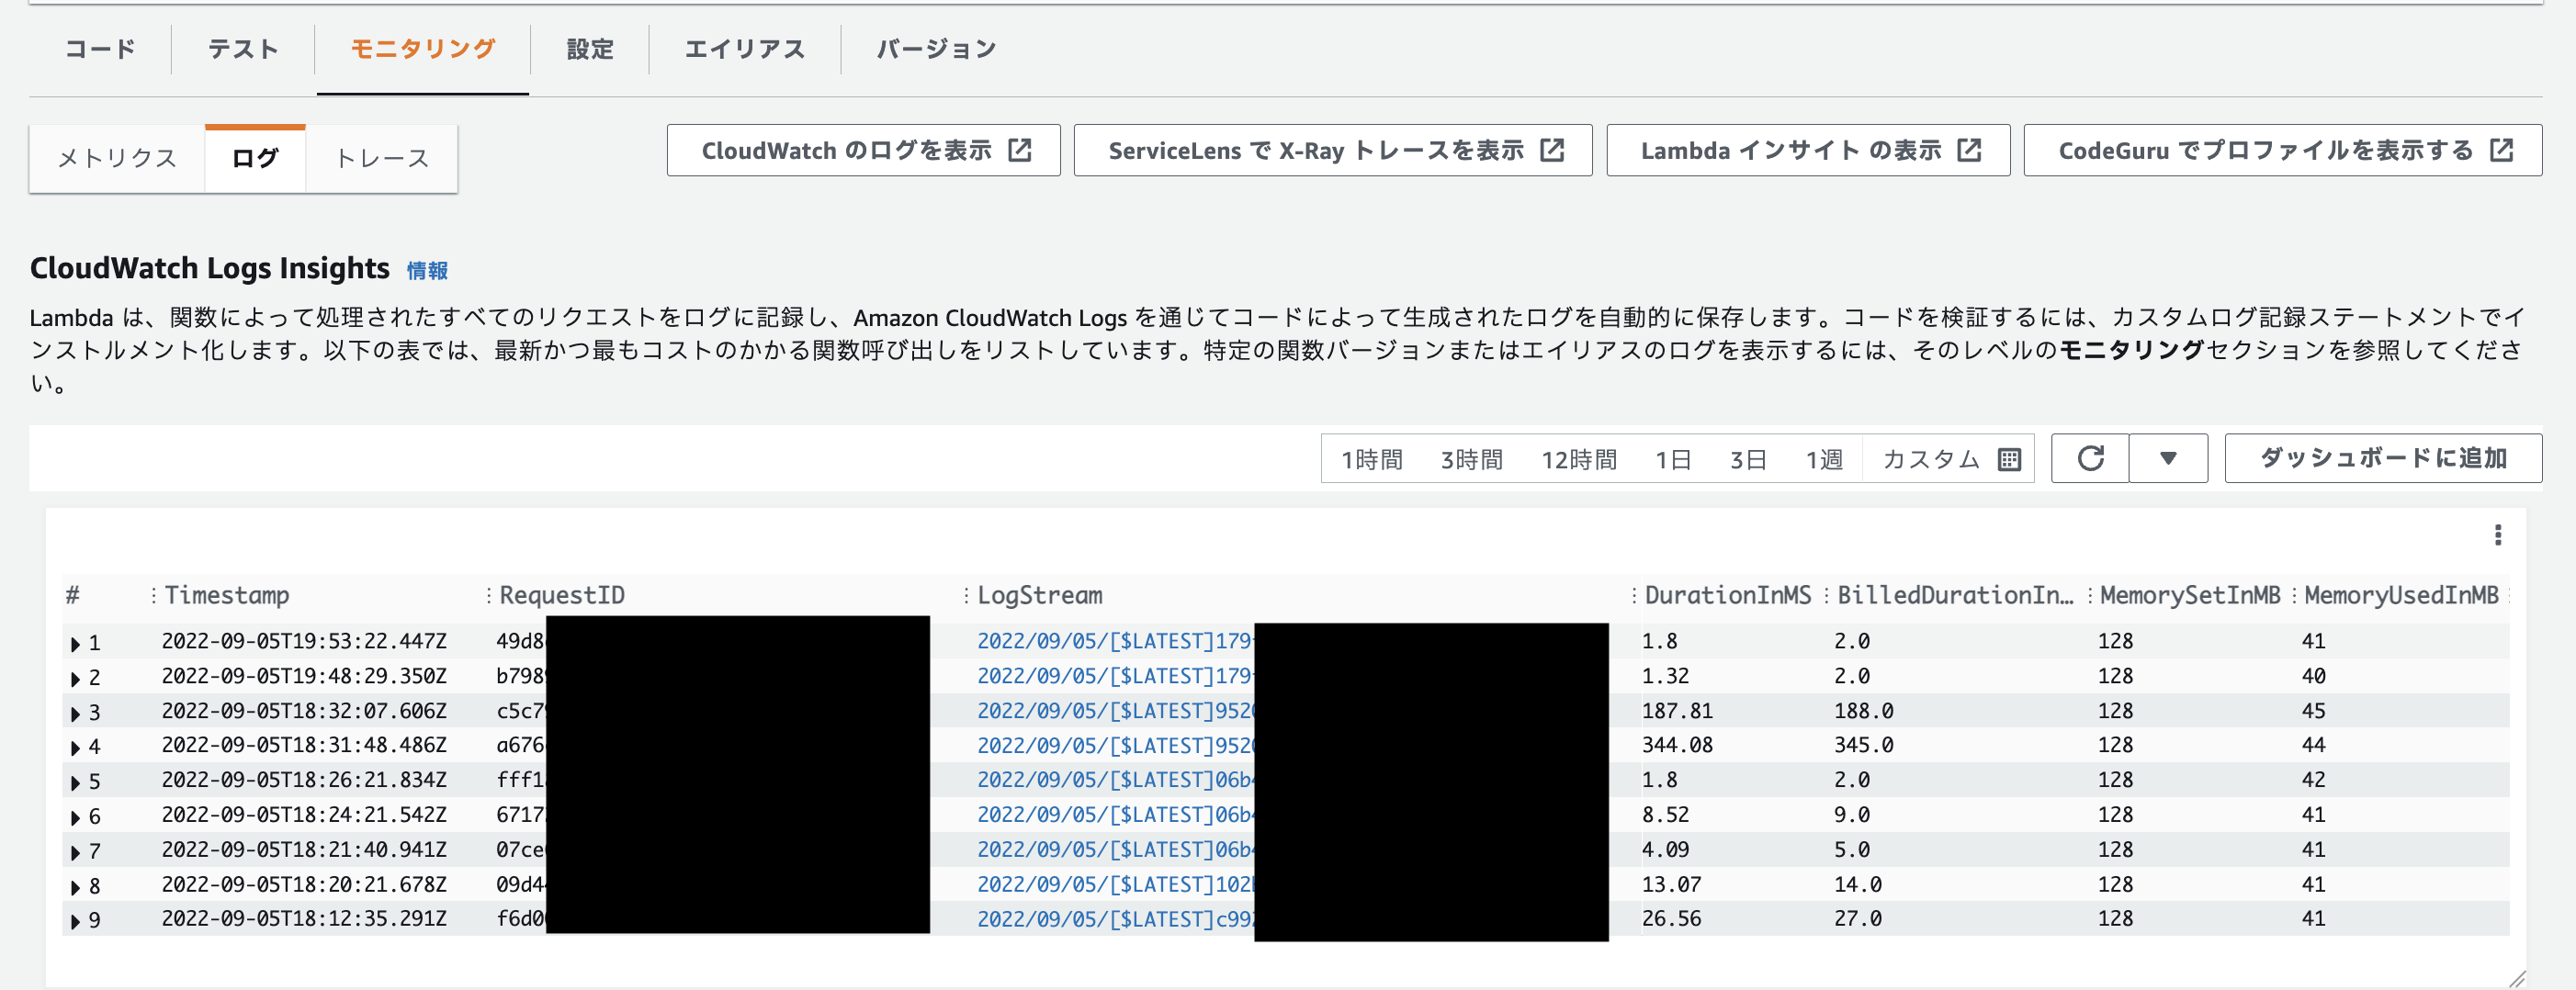Open the LogStream link in row 1
This screenshot has width=2576, height=990.
tap(1115, 641)
